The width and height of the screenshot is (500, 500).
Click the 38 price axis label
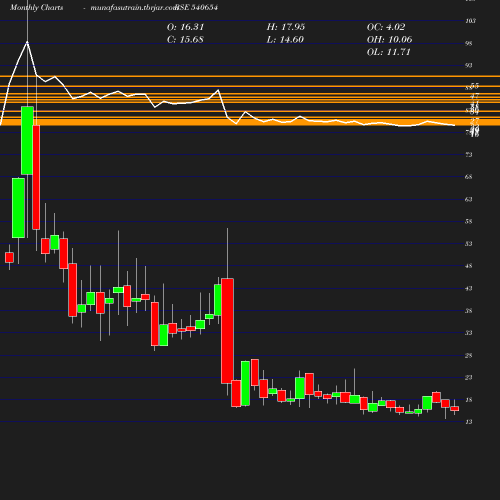click(469, 311)
